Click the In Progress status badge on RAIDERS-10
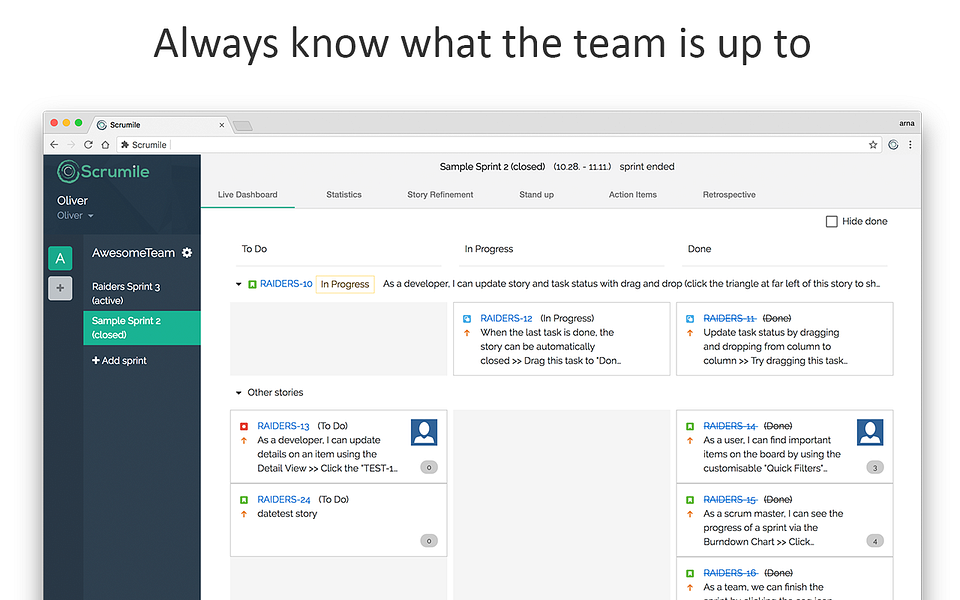Screen dimensions: 960x600 pos(345,284)
